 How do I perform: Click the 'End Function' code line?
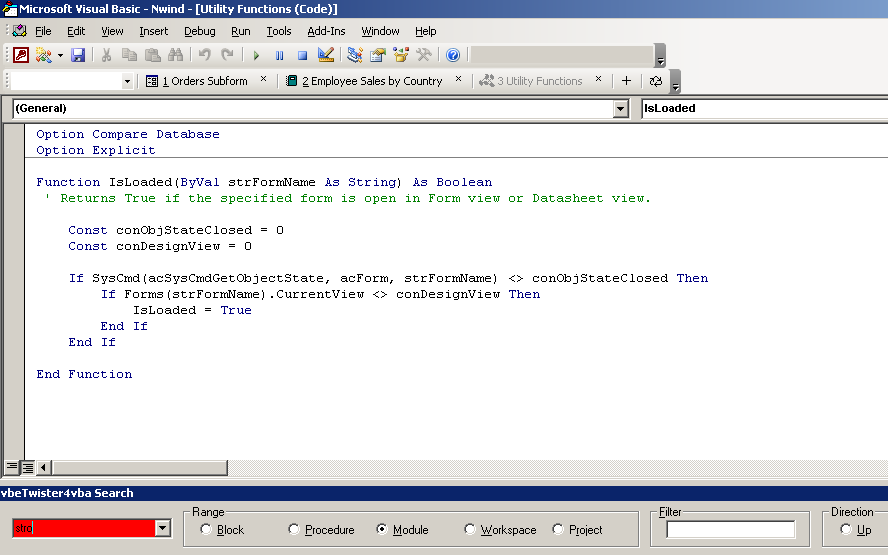click(x=84, y=374)
